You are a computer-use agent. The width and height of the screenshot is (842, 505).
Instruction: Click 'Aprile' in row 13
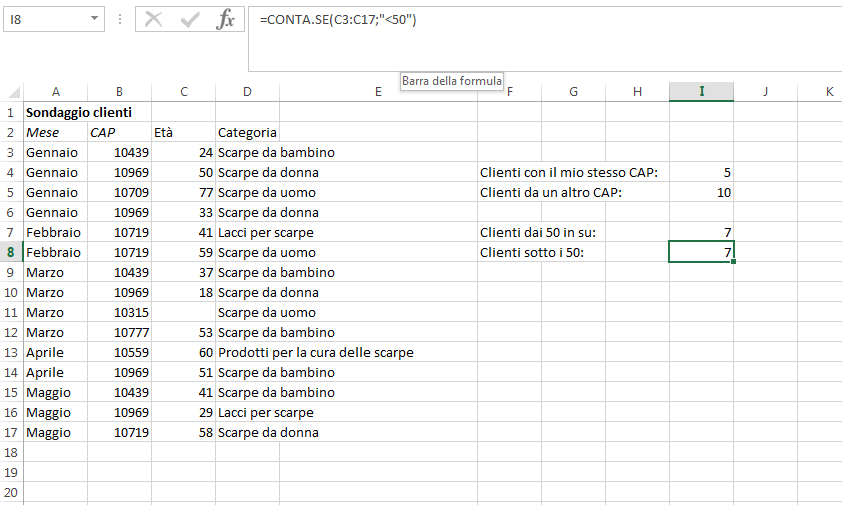[55, 352]
